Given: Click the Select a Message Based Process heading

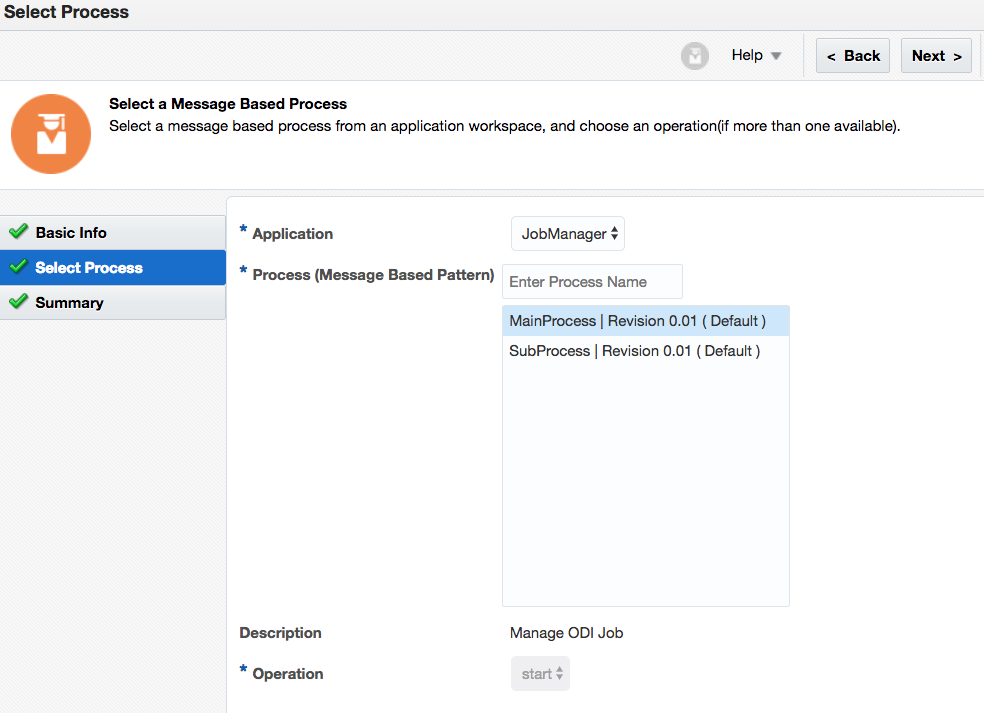Looking at the screenshot, I should (x=228, y=104).
